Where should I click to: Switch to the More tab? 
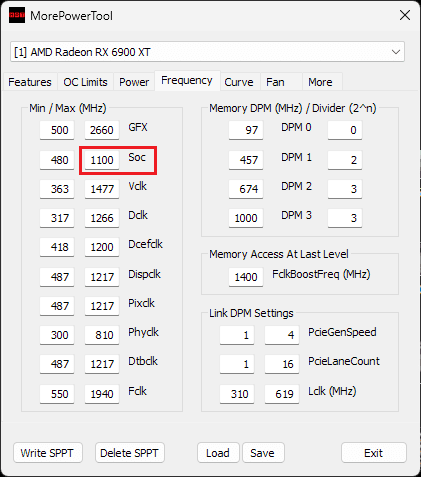[x=320, y=82]
